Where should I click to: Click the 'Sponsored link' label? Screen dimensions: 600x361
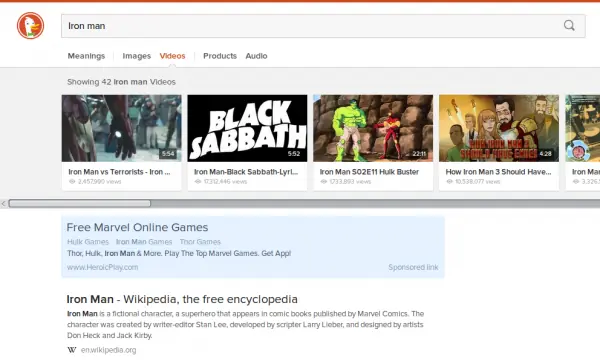[x=413, y=267]
